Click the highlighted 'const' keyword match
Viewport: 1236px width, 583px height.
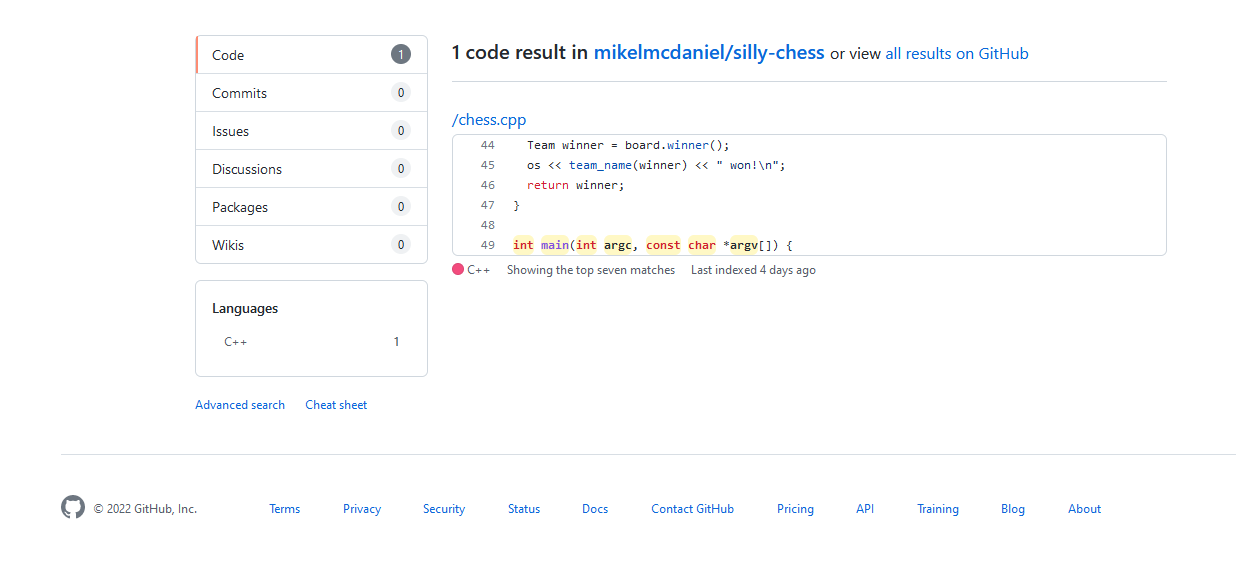[663, 245]
